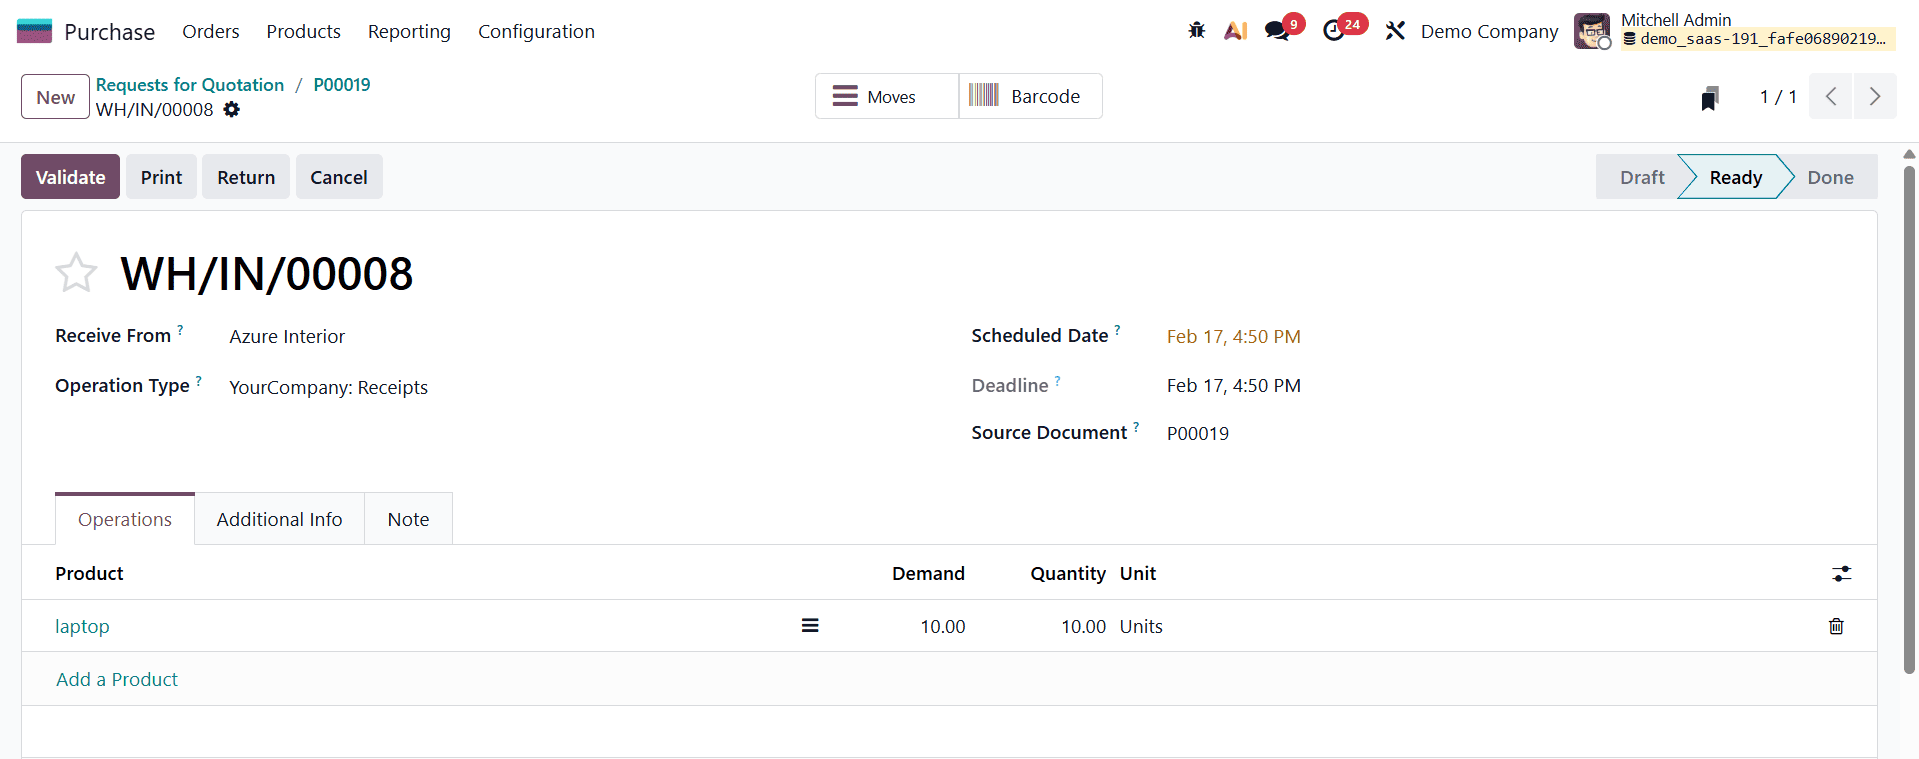1919x759 pixels.
Task: Mark WH/IN/00008 as favorite with the star
Action: click(x=76, y=271)
